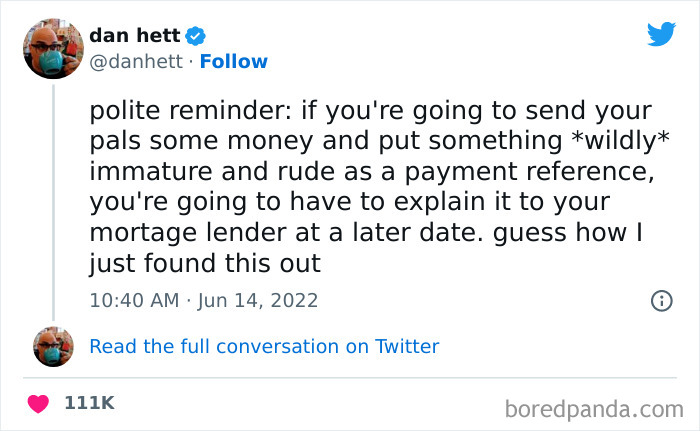Click the small avatar beside conversation link
The width and height of the screenshot is (700, 431).
tap(53, 346)
